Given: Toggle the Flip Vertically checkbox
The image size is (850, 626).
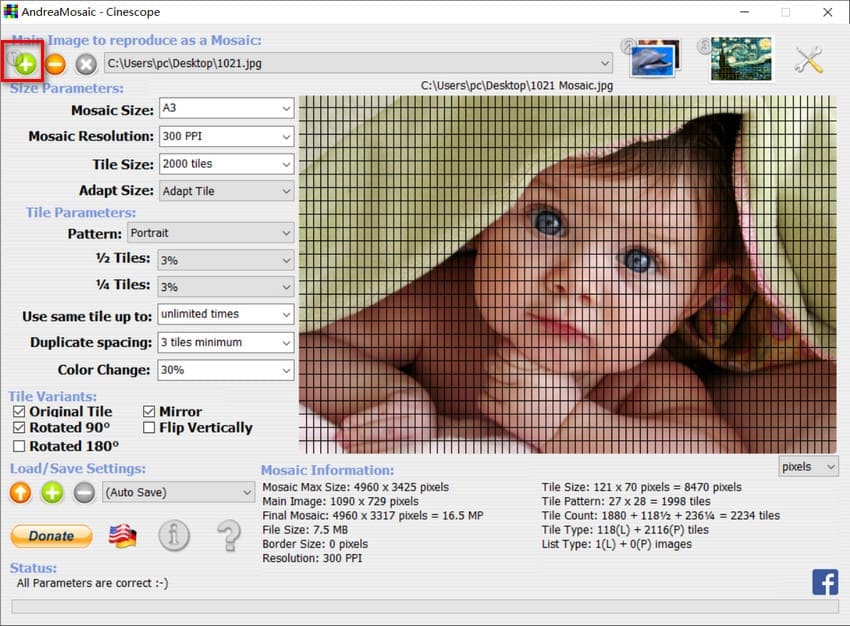Looking at the screenshot, I should 149,428.
